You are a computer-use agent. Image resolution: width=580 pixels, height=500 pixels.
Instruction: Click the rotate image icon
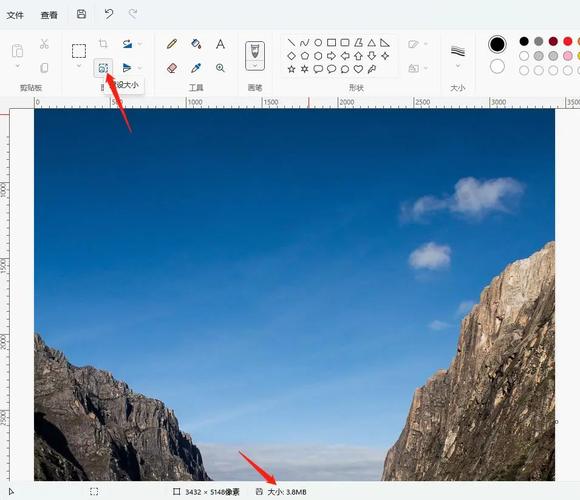(x=127, y=44)
